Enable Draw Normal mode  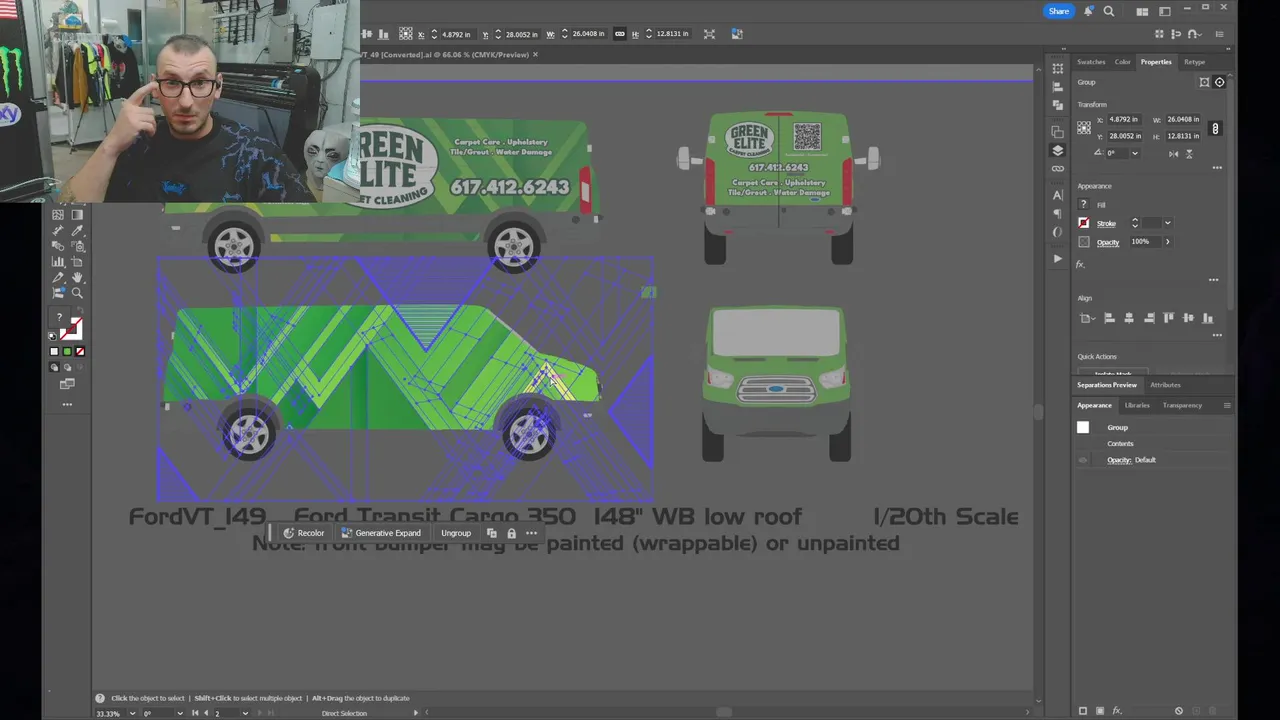tap(54, 367)
